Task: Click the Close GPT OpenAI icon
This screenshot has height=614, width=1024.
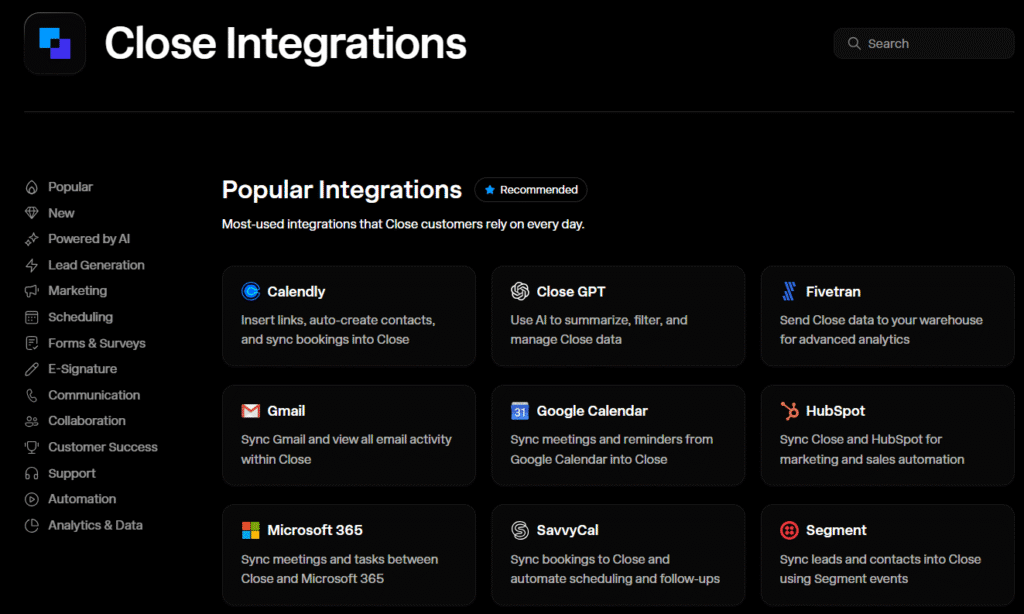Action: point(520,292)
